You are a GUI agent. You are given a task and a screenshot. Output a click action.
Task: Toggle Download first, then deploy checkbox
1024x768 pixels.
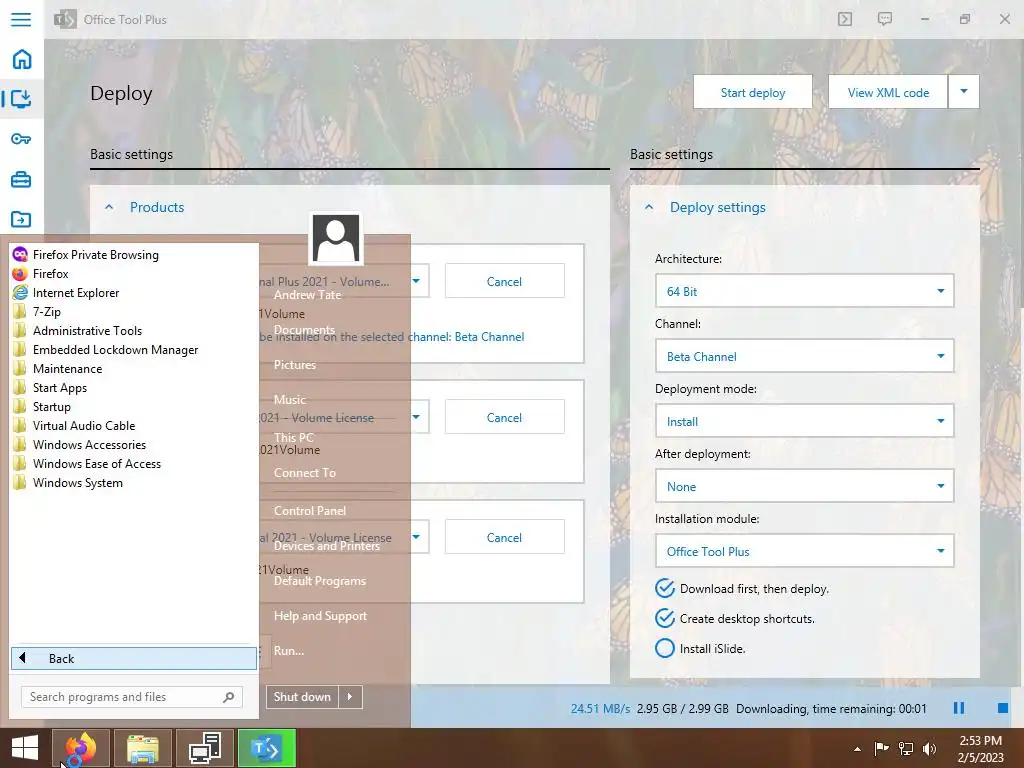pos(665,588)
